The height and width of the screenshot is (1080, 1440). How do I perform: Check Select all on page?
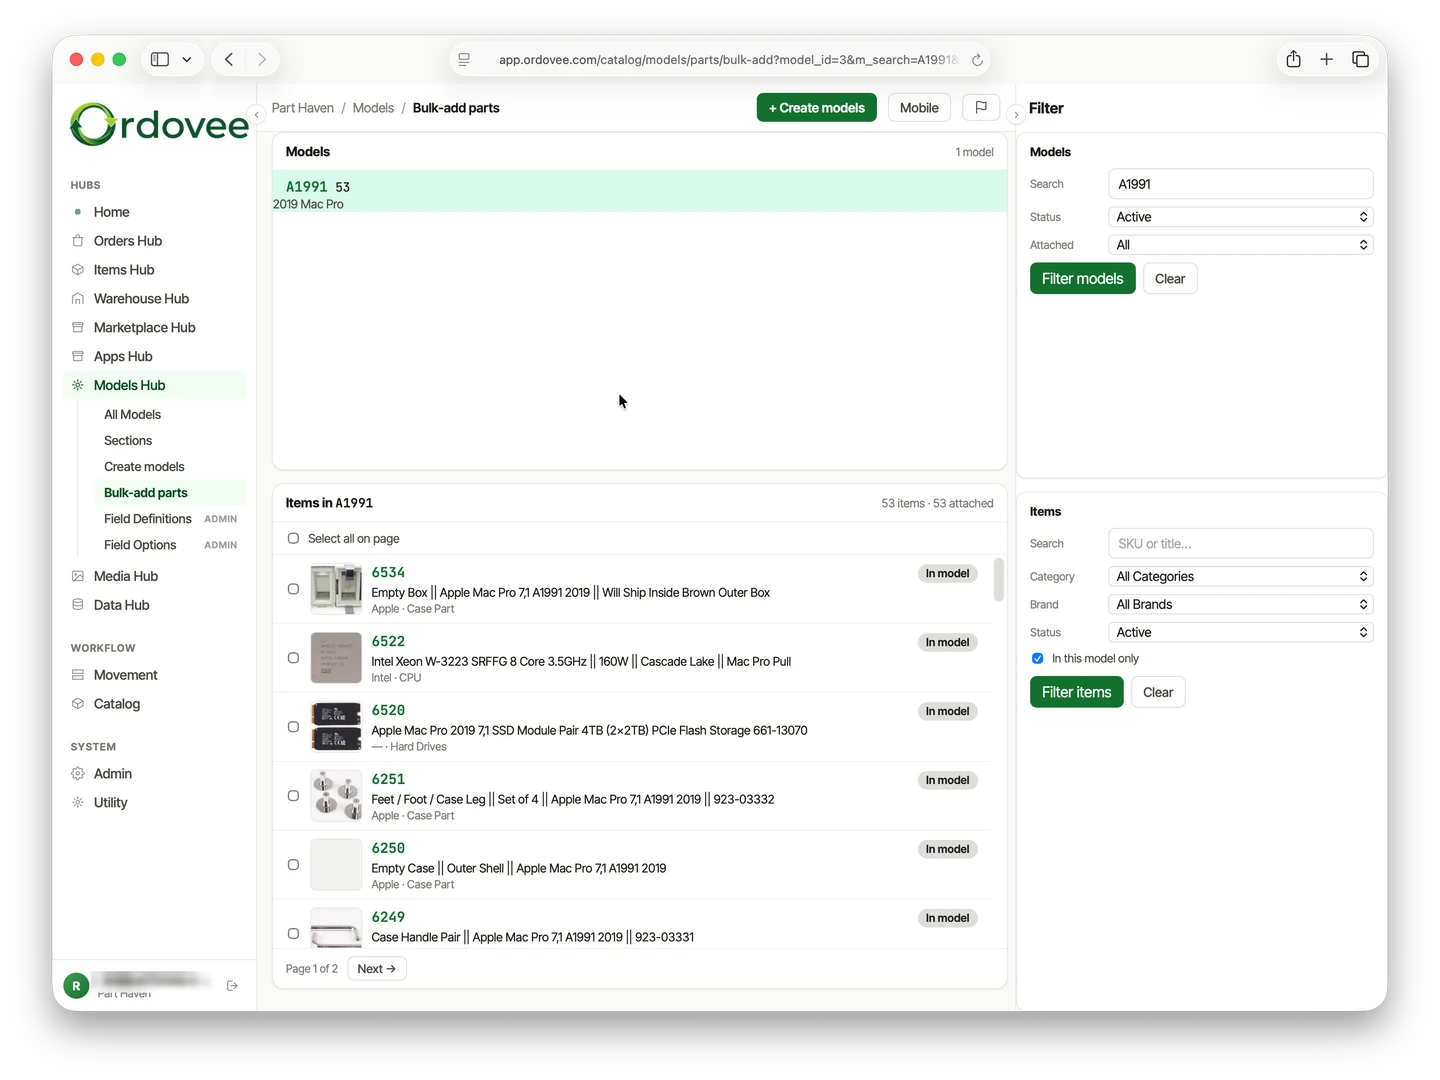point(293,538)
